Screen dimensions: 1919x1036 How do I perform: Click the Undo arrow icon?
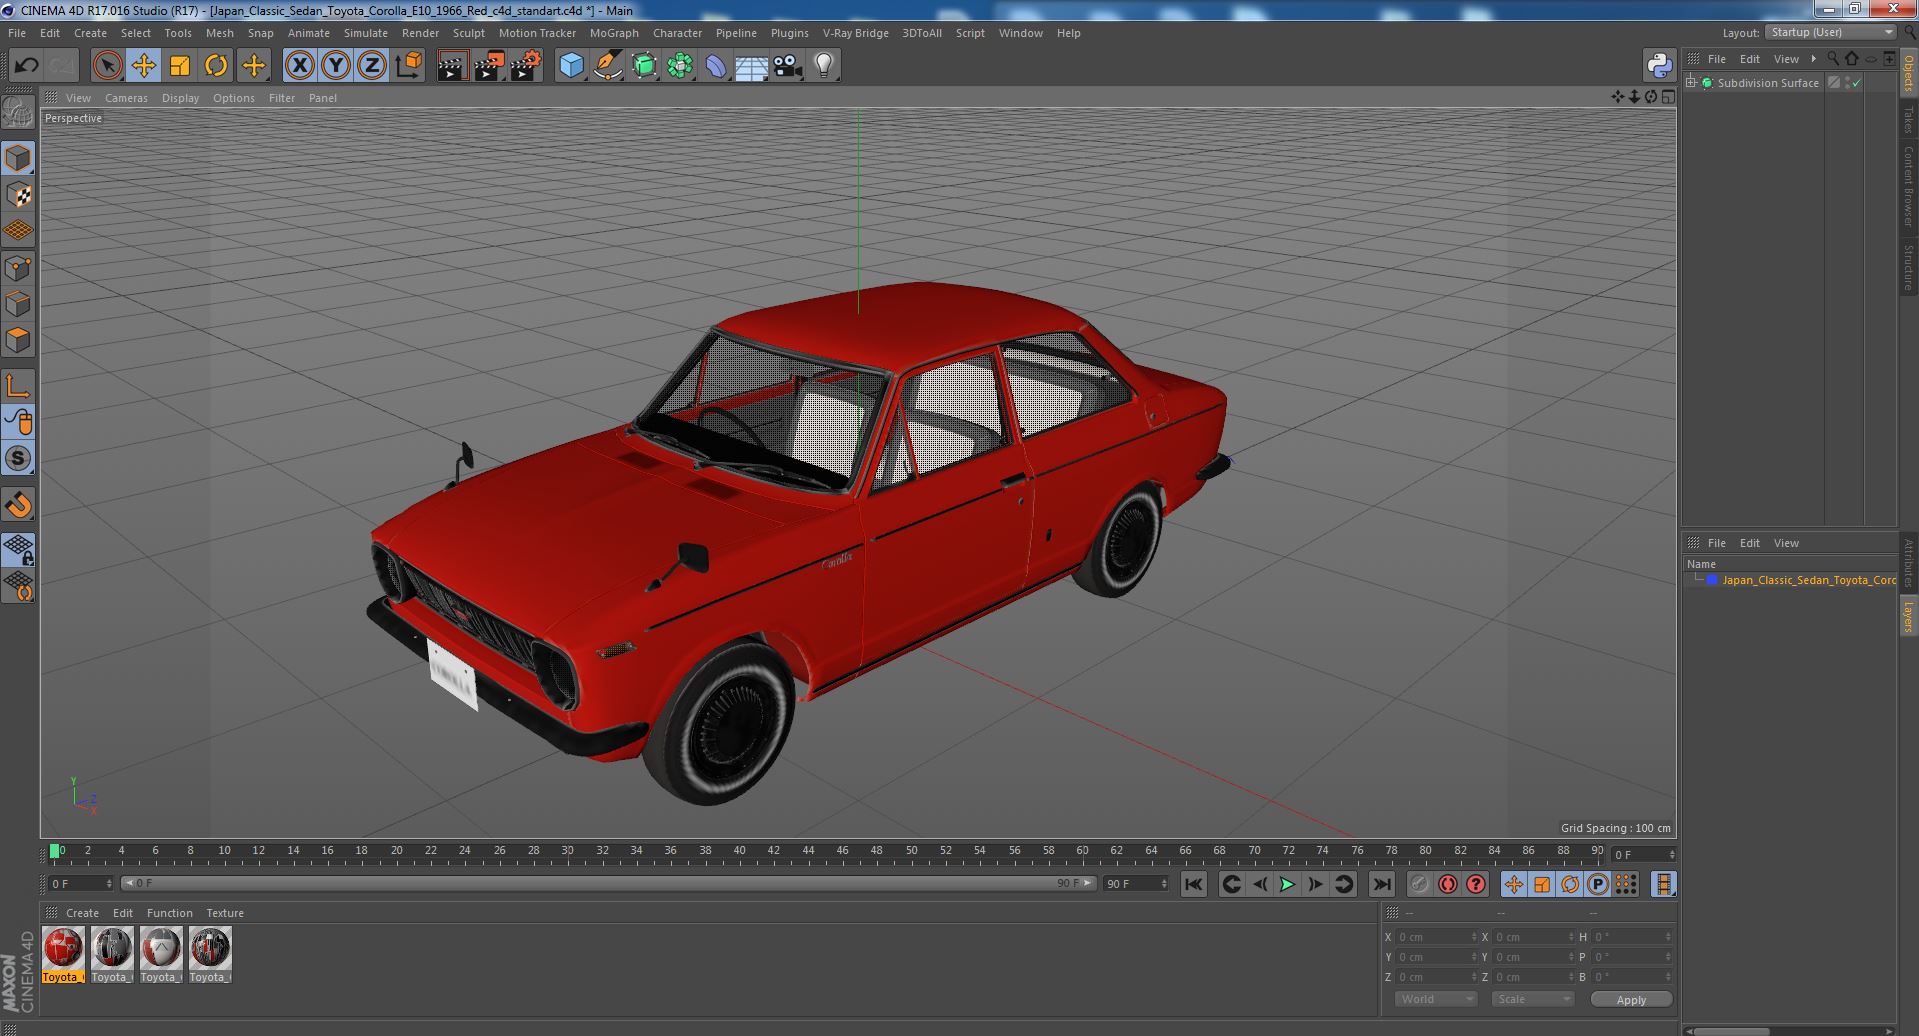(x=26, y=66)
